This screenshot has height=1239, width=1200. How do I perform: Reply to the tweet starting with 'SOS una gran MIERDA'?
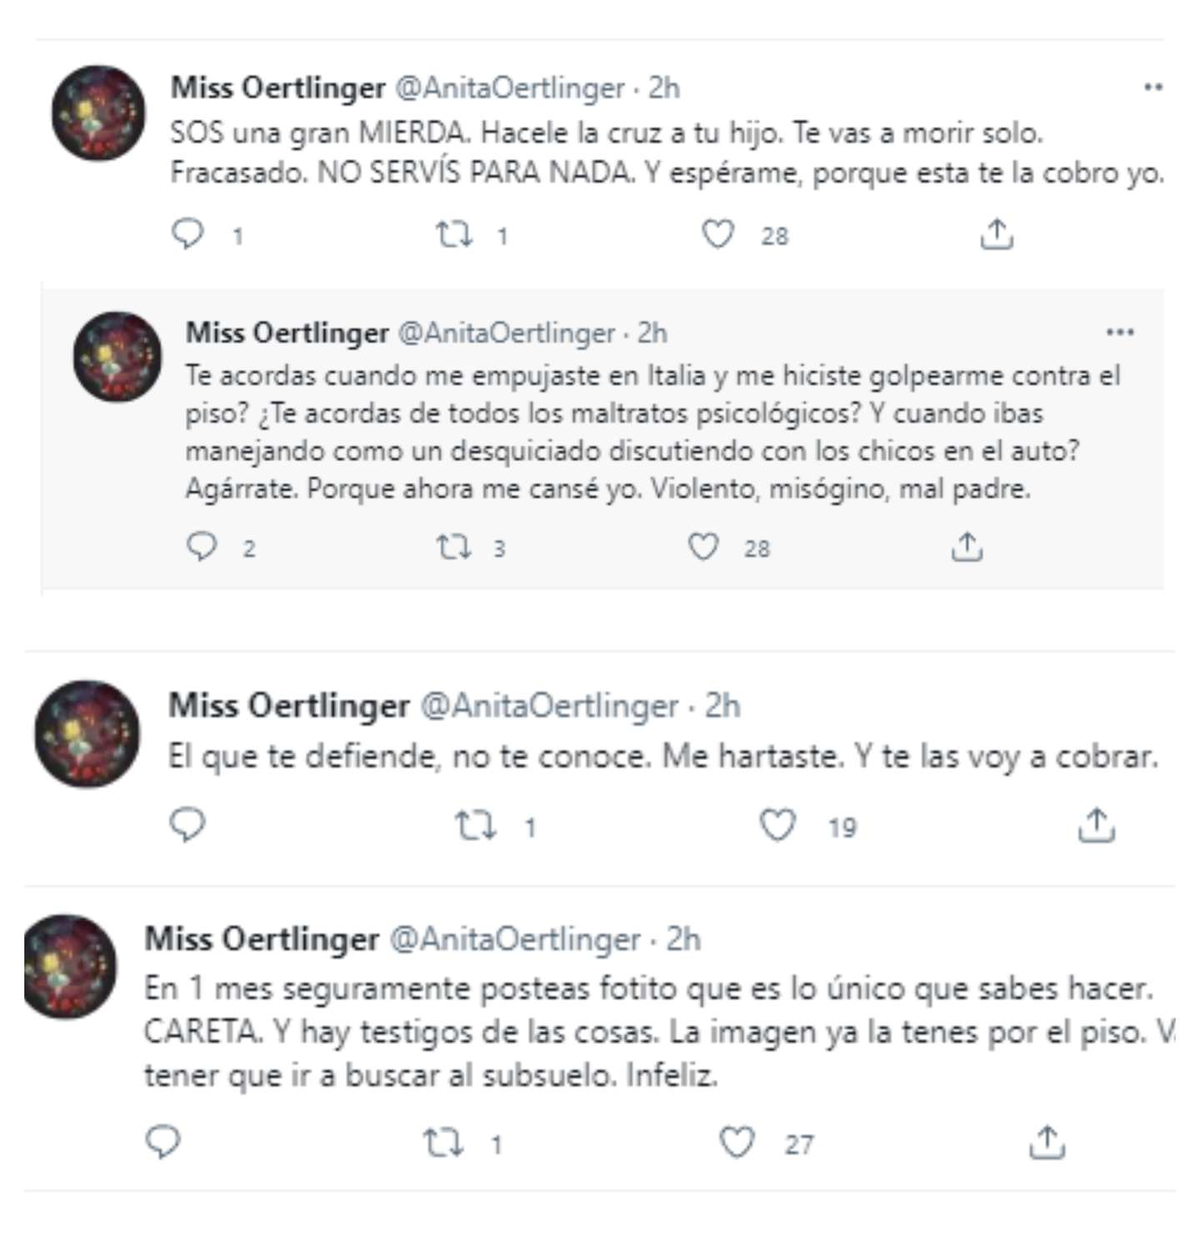pyautogui.click(x=186, y=234)
